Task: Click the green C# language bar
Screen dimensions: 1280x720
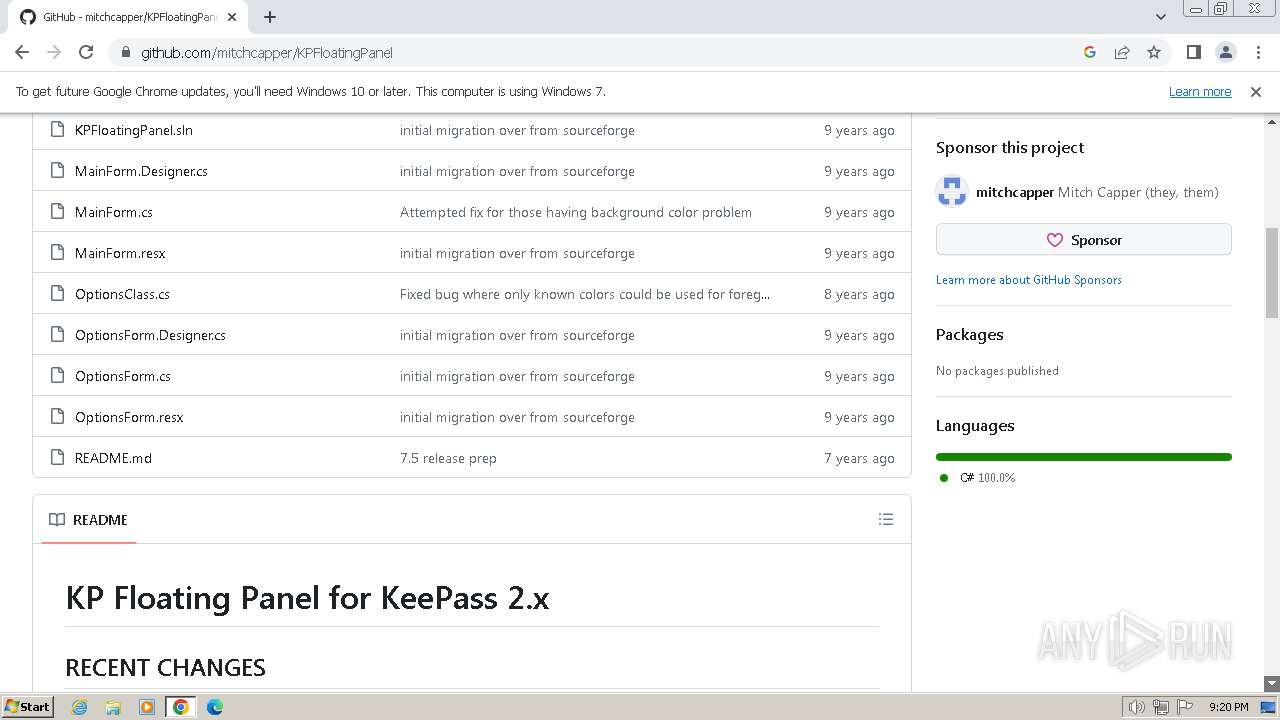Action: 1083,457
